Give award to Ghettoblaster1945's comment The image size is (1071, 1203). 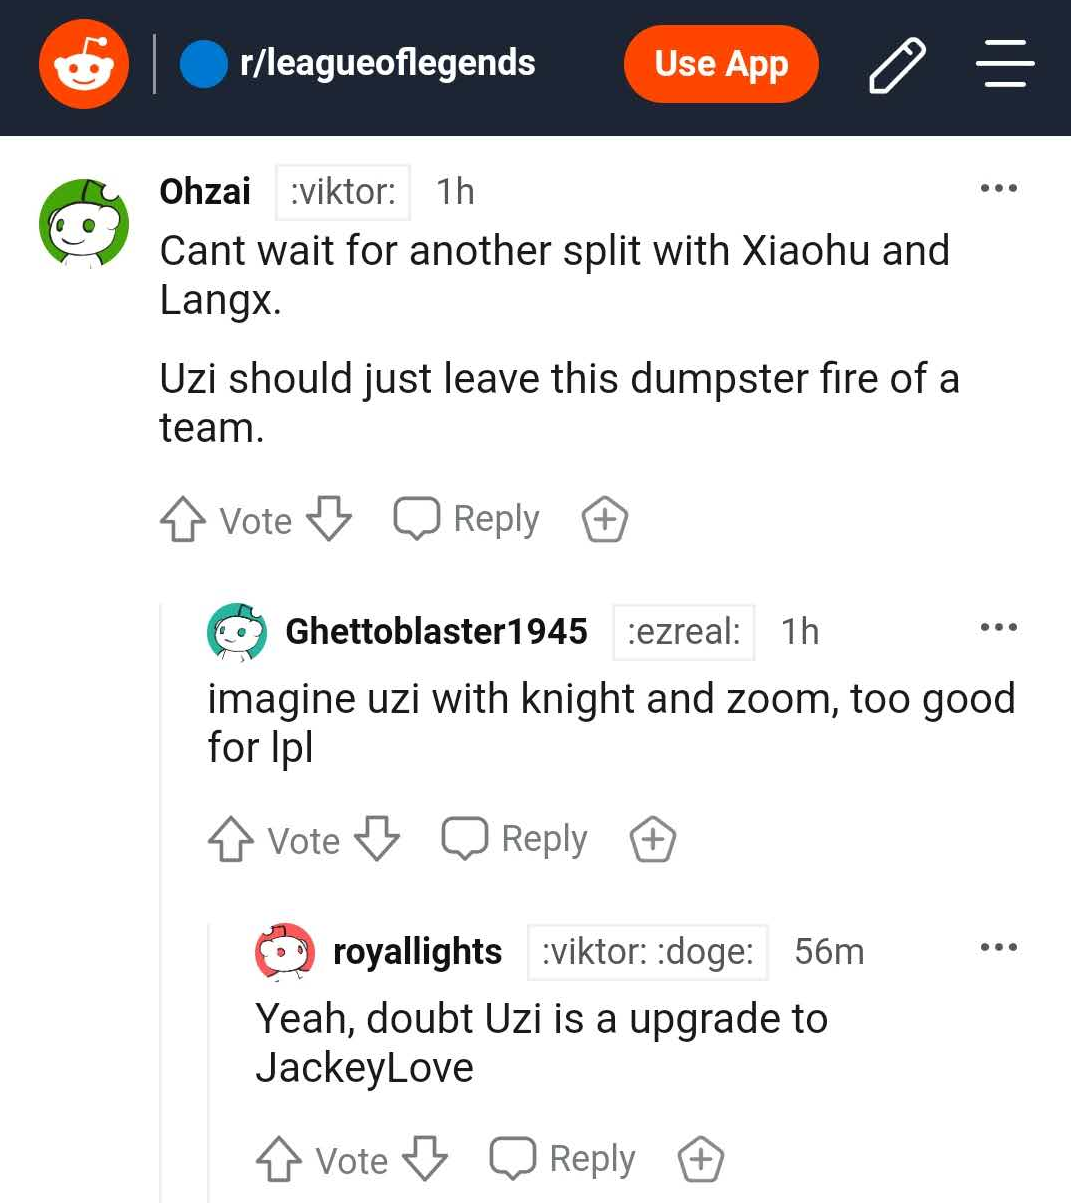point(653,840)
